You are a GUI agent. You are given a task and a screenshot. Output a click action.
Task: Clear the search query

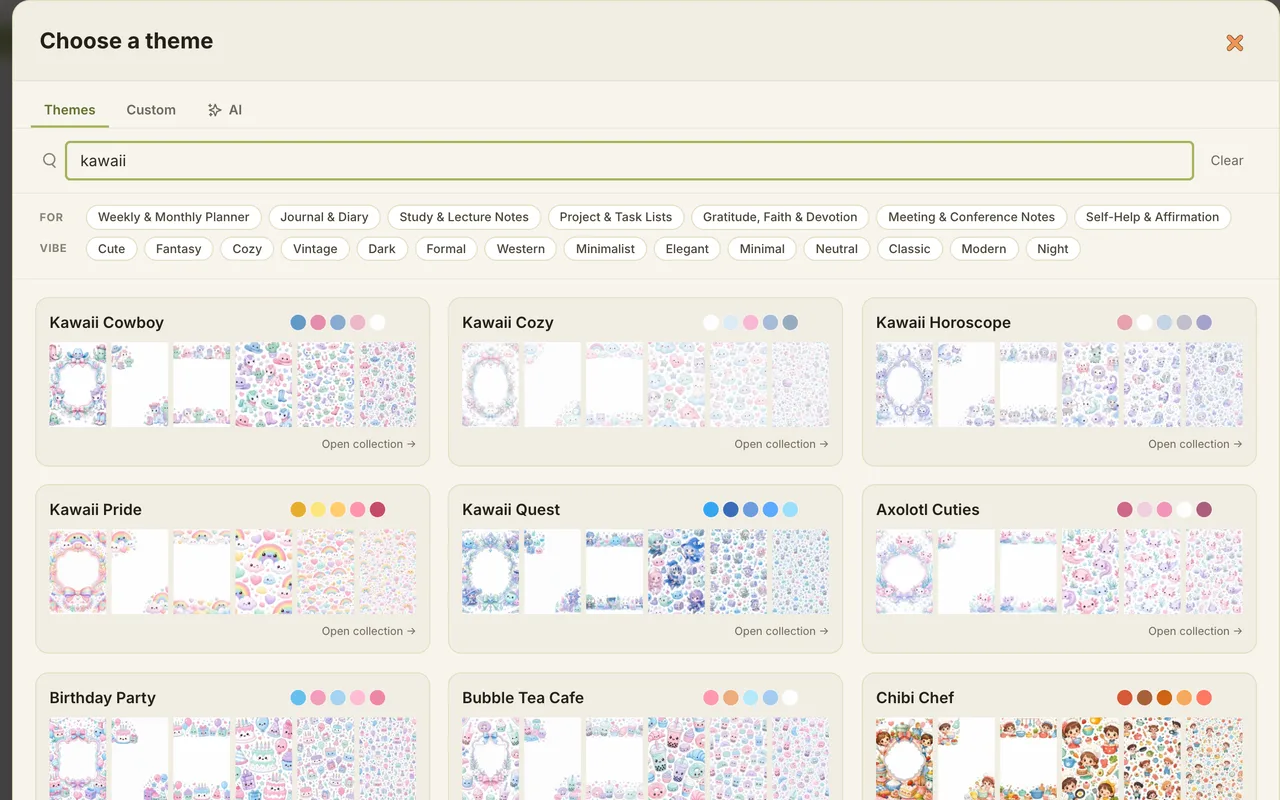1227,160
